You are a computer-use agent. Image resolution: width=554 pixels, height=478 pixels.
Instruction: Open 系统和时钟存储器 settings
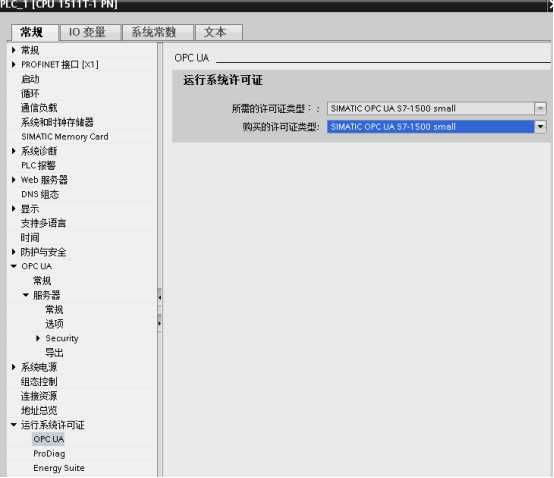coord(57,122)
